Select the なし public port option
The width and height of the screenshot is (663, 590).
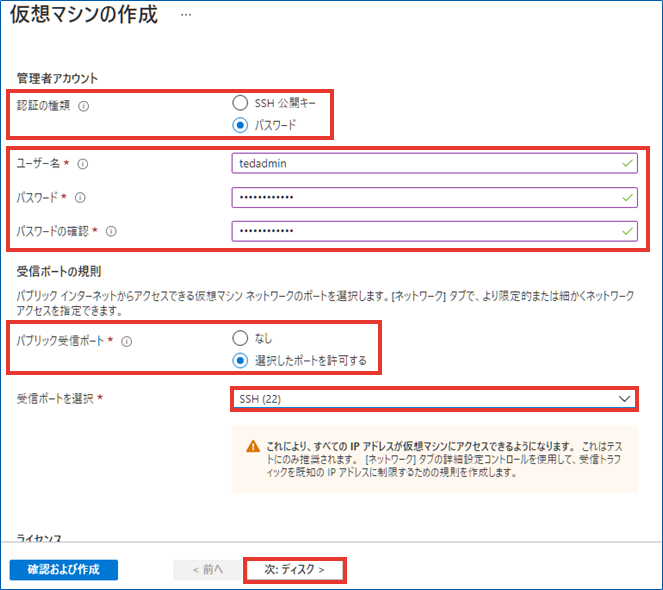coord(240,338)
